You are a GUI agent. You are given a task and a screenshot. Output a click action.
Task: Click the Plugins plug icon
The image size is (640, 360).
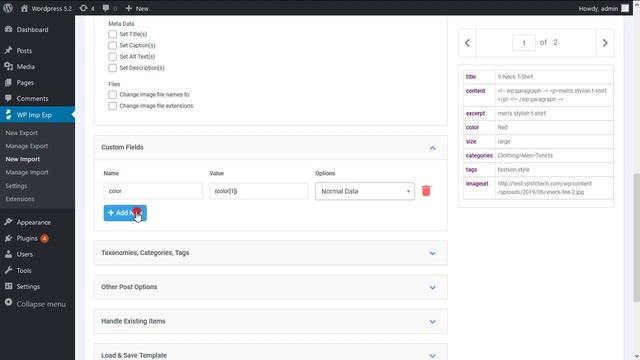pos(9,238)
